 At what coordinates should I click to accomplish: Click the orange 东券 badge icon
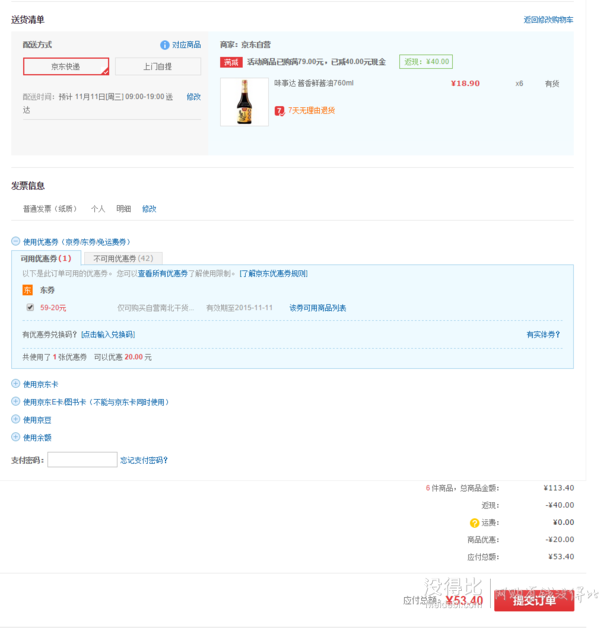pos(28,290)
